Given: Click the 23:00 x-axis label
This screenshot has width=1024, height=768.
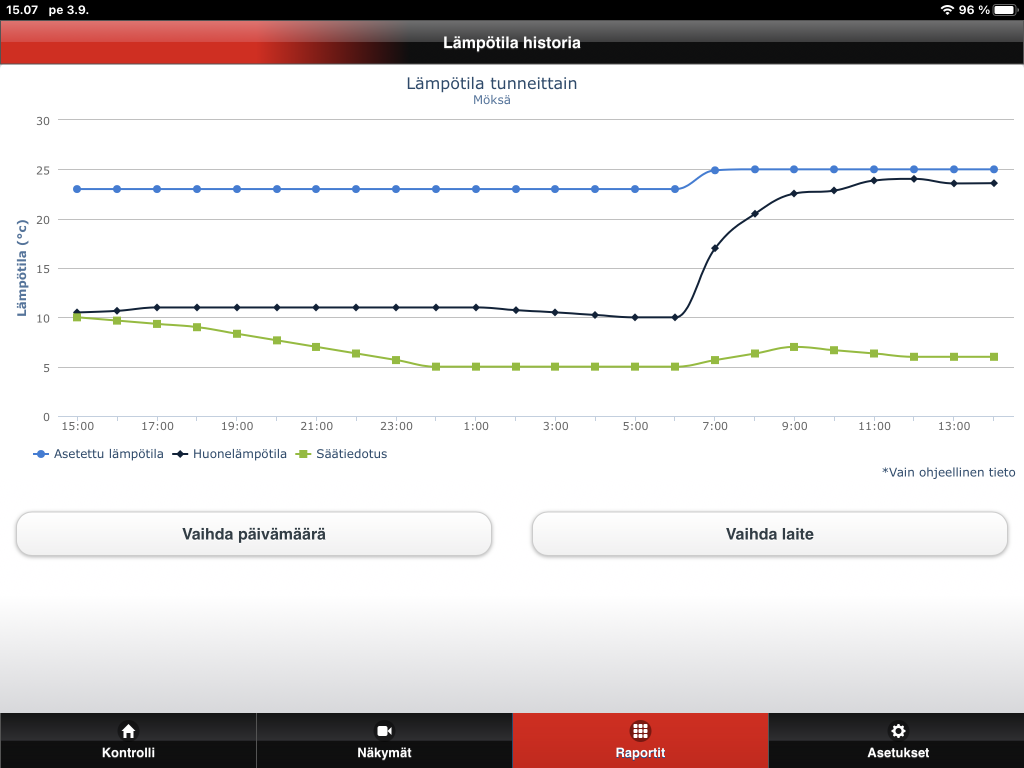Looking at the screenshot, I should click(x=396, y=426).
